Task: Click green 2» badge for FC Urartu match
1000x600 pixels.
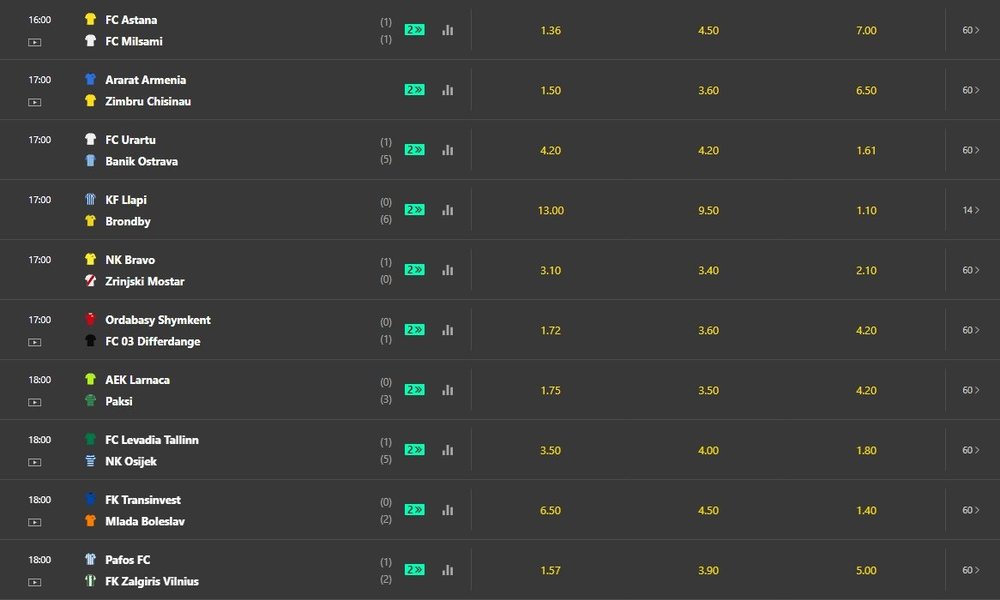Action: (414, 150)
